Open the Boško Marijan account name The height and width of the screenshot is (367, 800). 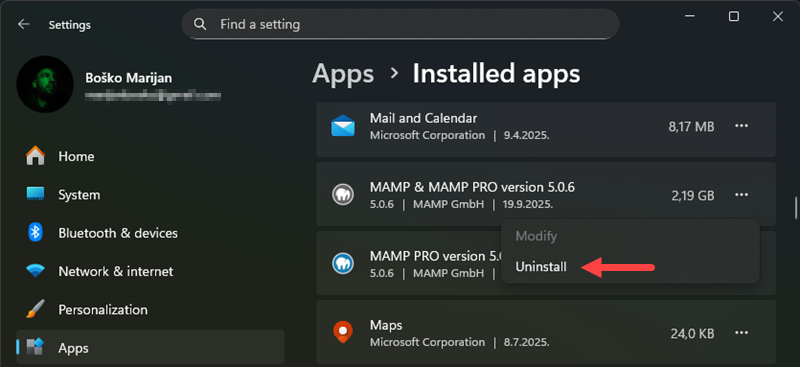pyautogui.click(x=129, y=78)
